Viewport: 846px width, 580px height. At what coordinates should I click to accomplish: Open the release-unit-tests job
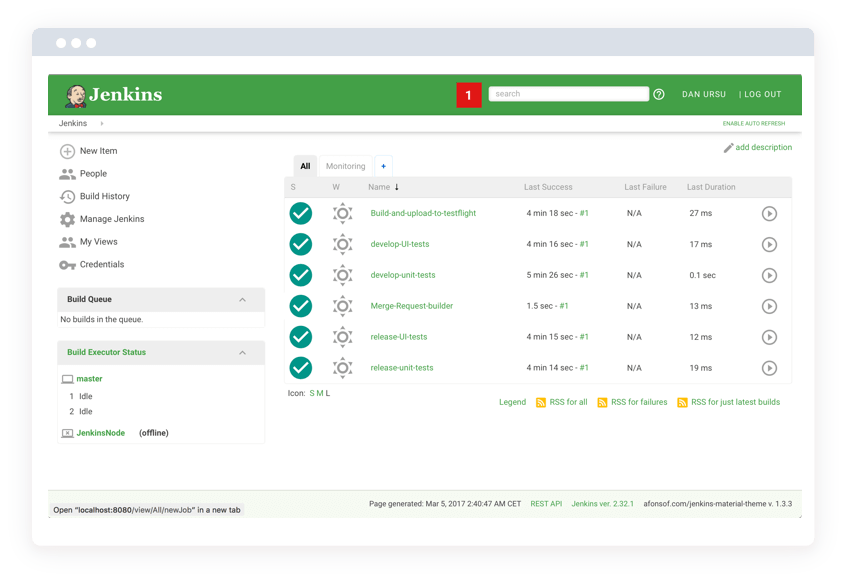[401, 368]
